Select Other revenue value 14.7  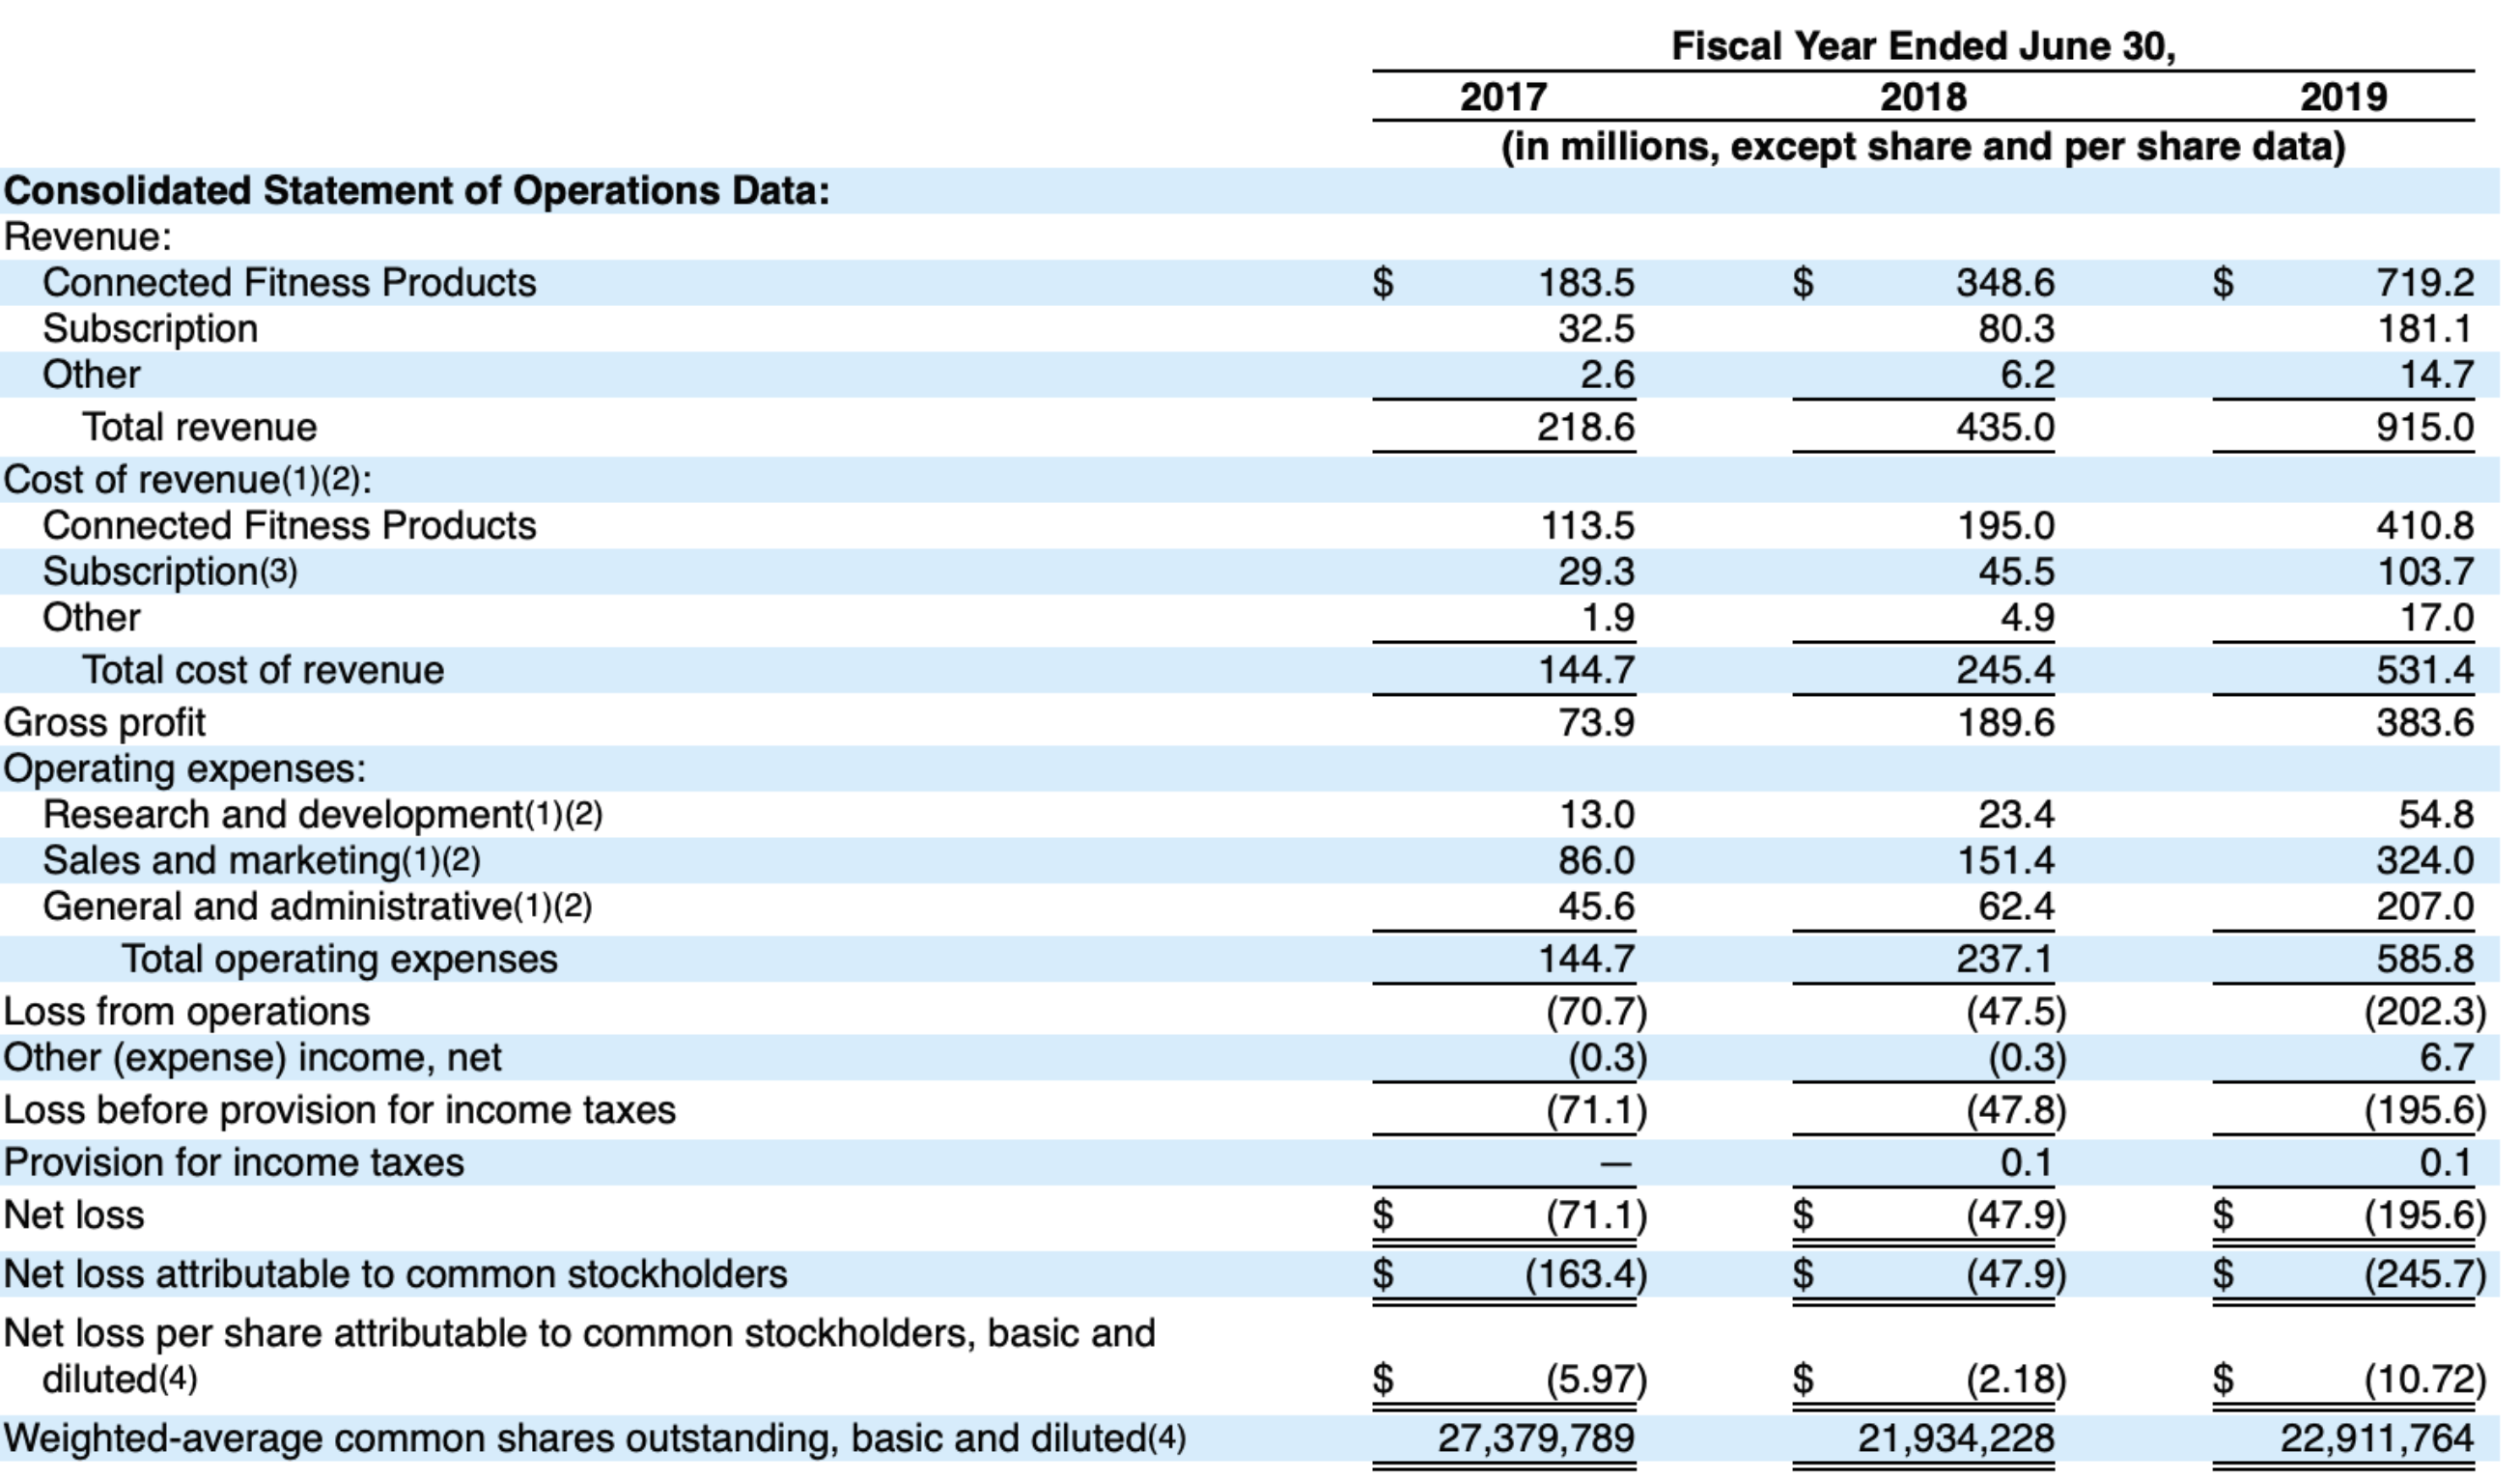pyautogui.click(x=2436, y=375)
